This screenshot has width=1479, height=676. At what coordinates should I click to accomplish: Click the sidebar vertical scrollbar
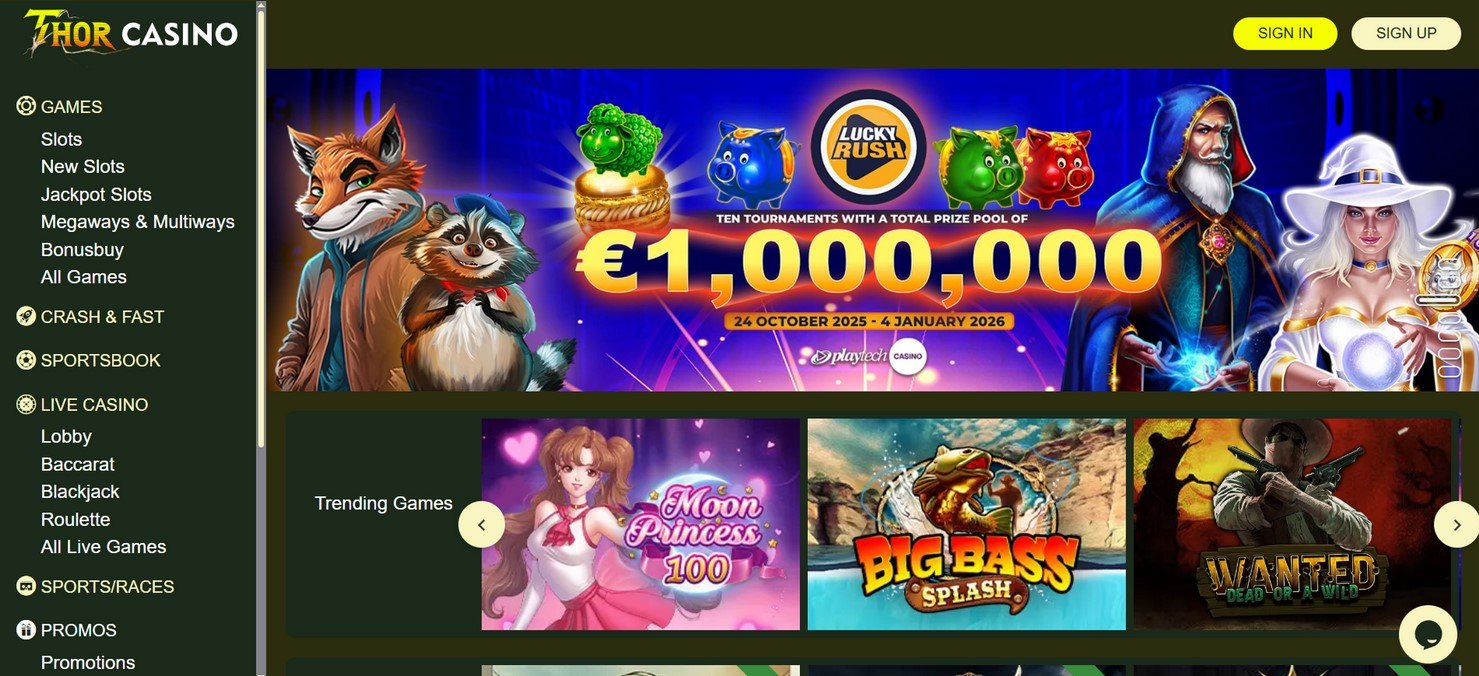coord(261,220)
